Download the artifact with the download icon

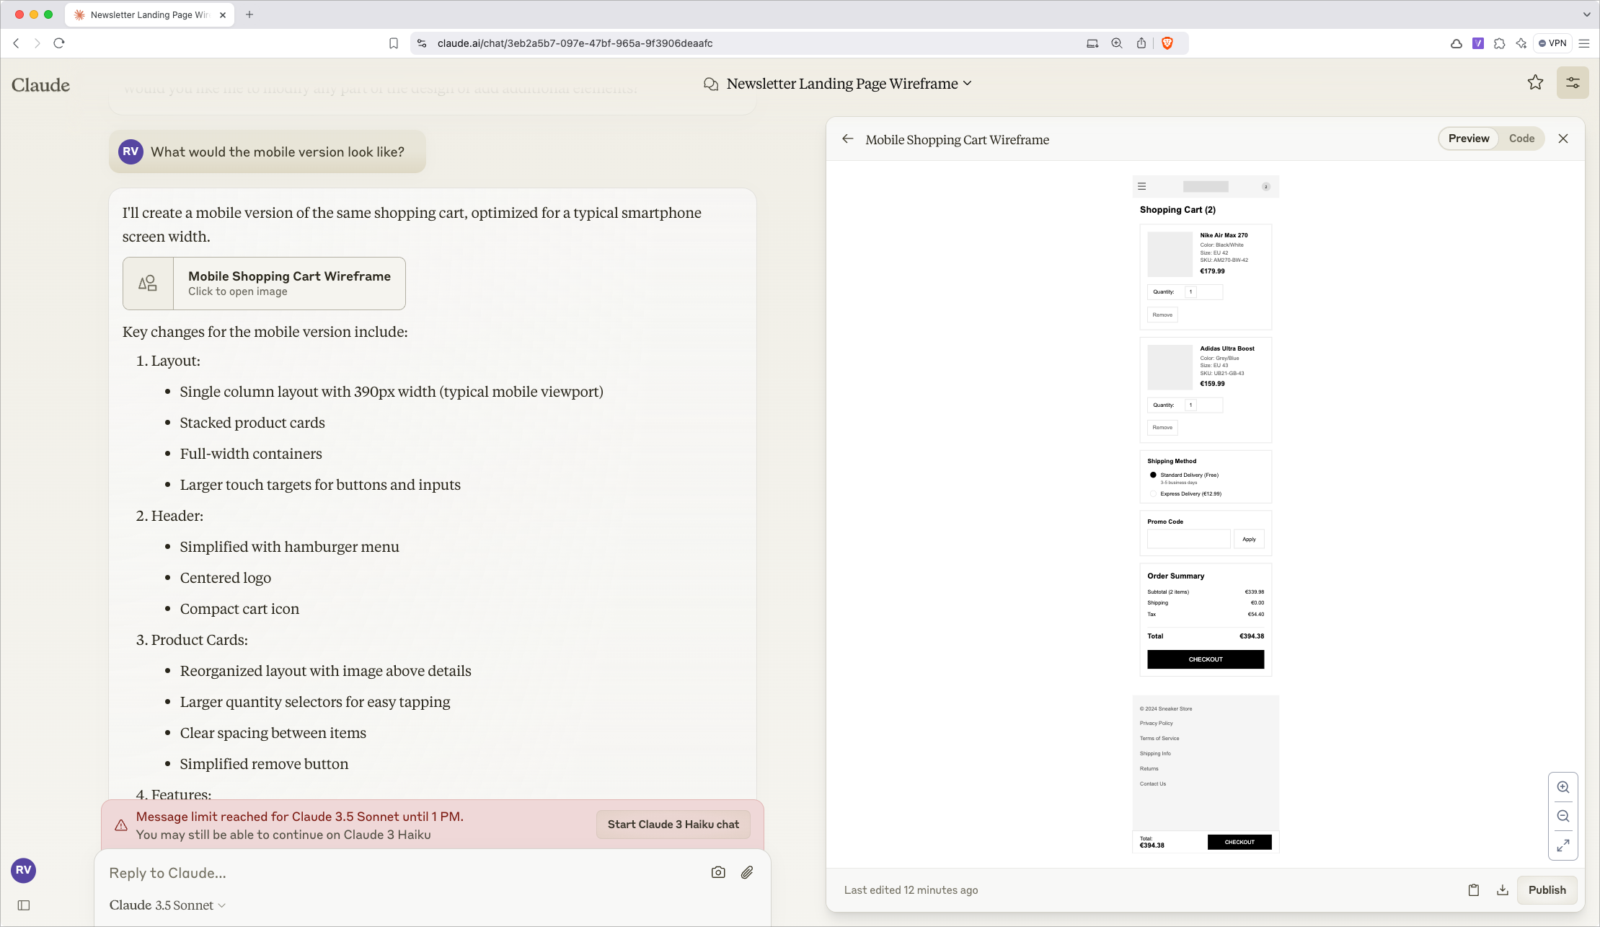pos(1502,890)
